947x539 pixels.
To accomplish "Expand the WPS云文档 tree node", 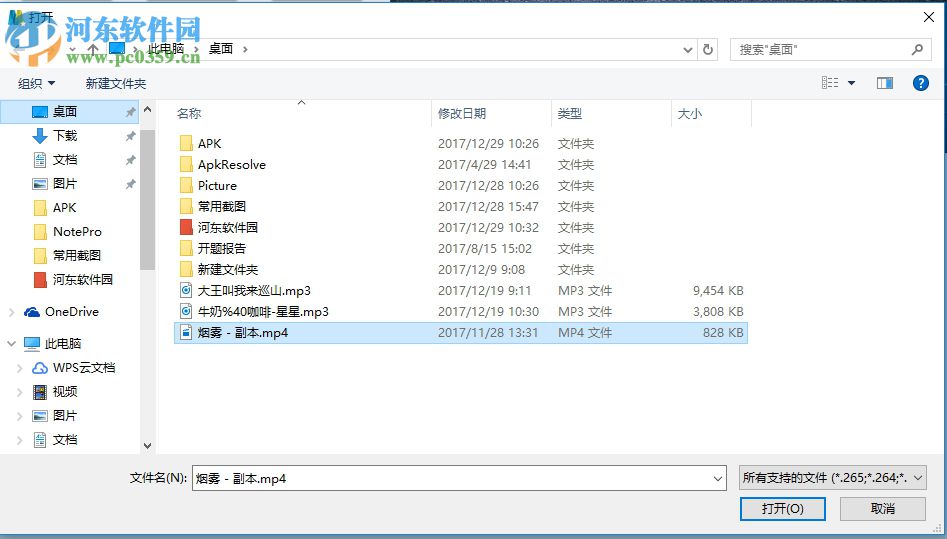I will click(19, 367).
